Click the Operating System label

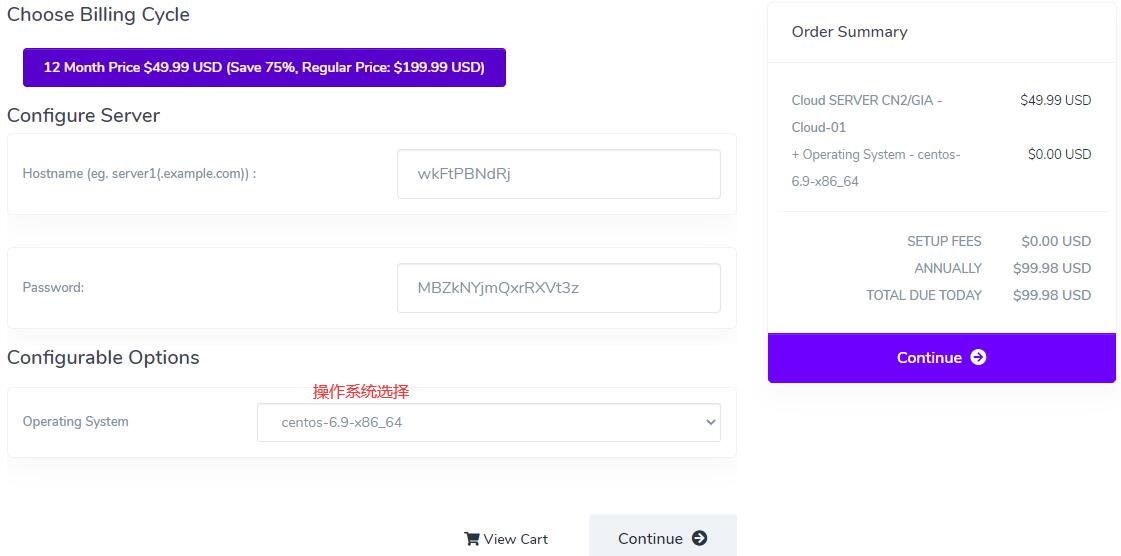76,422
